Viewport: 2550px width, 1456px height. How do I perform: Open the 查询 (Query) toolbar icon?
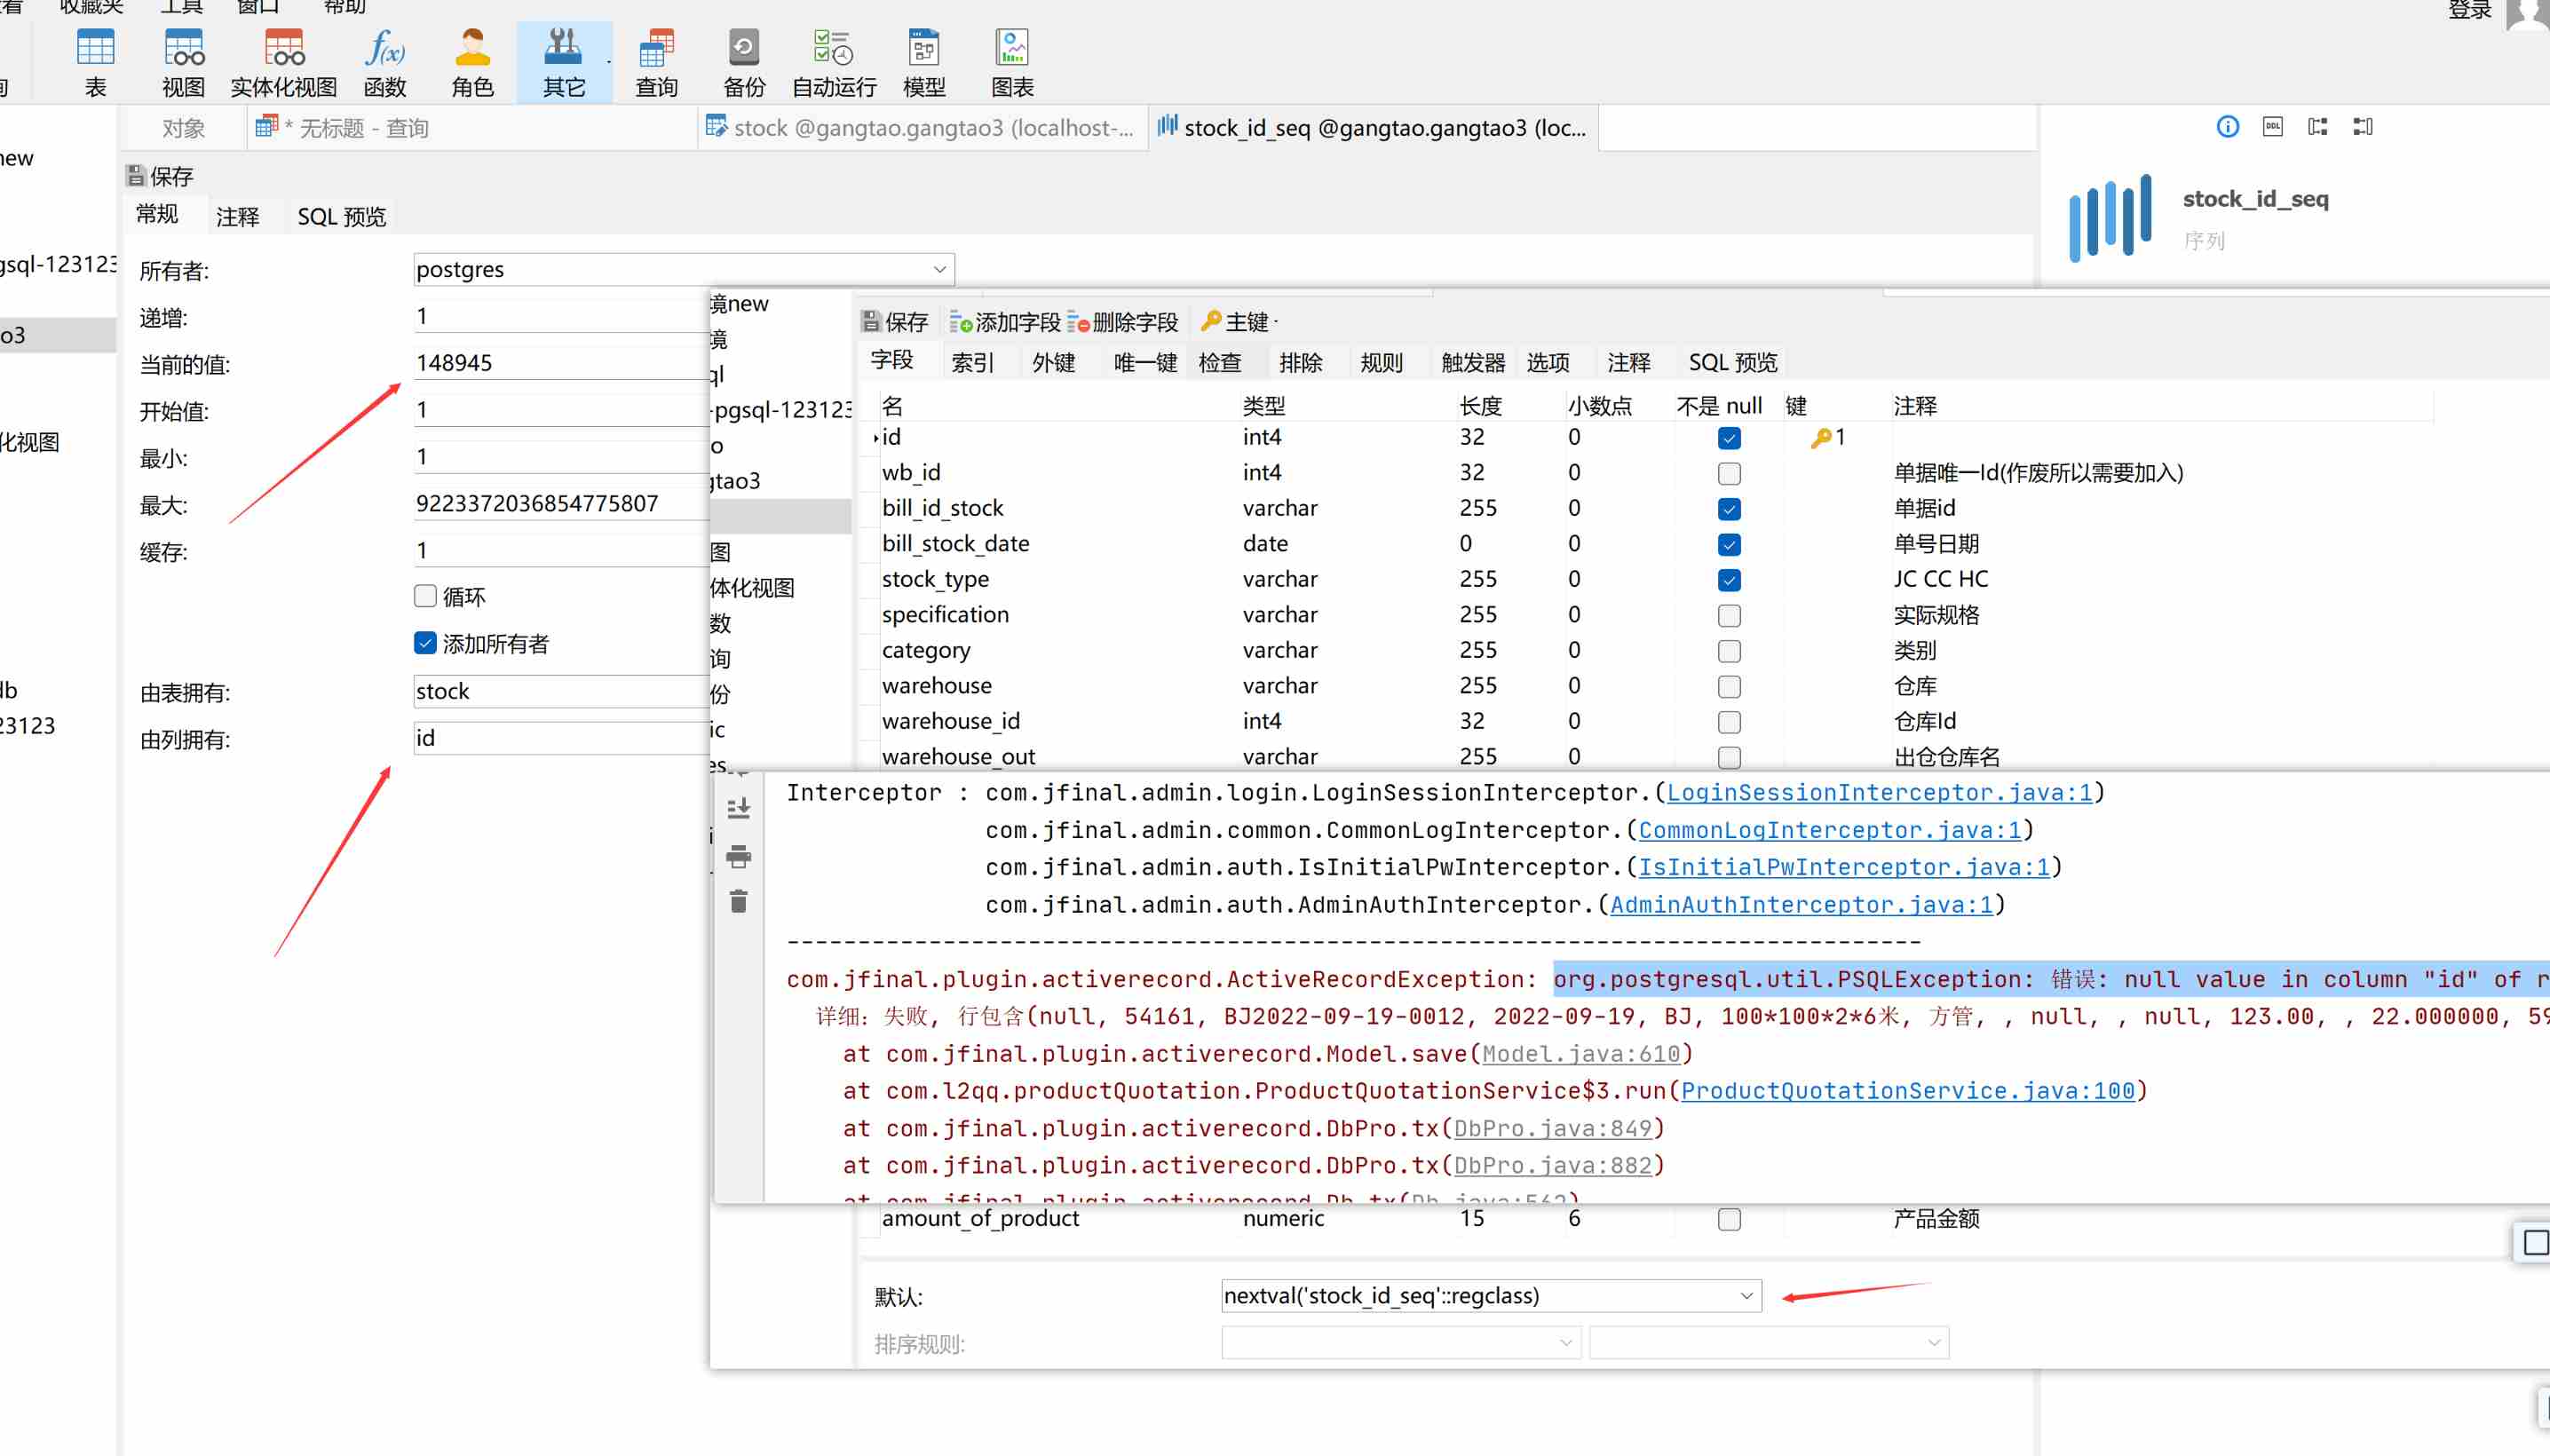(657, 62)
